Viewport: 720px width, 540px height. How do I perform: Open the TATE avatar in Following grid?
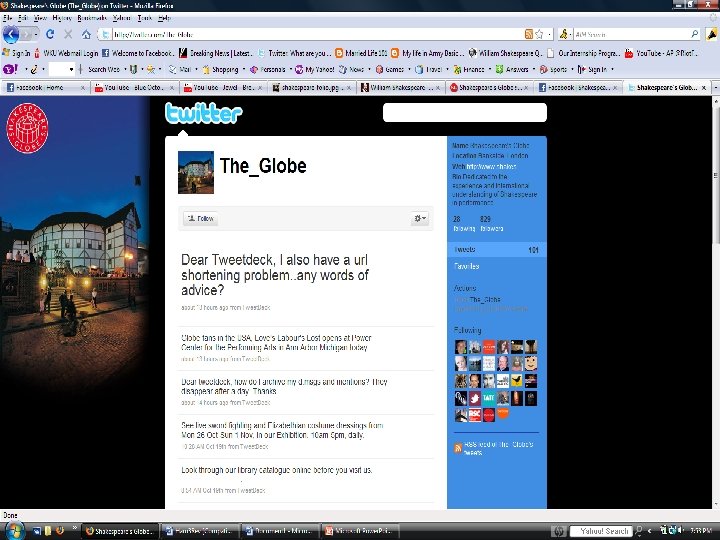[489, 398]
